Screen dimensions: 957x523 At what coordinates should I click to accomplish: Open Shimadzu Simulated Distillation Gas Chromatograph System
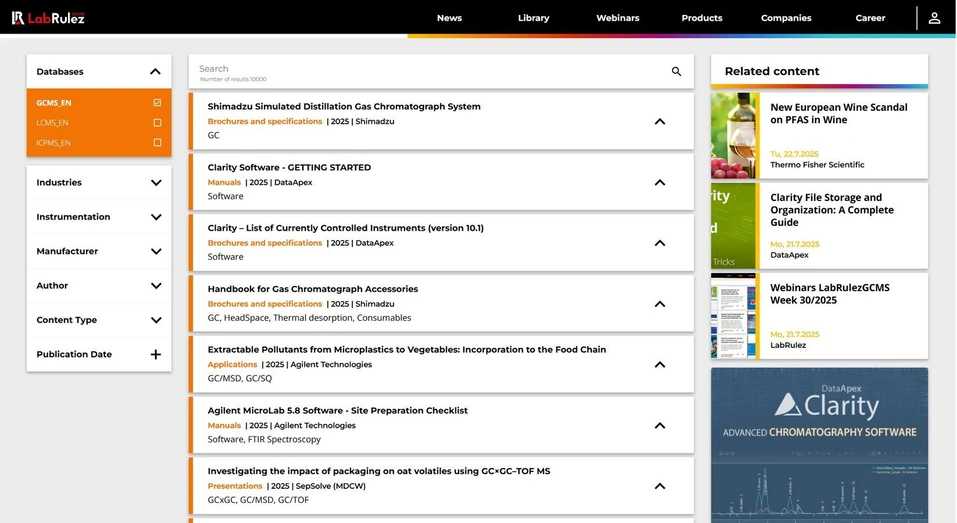coord(344,106)
